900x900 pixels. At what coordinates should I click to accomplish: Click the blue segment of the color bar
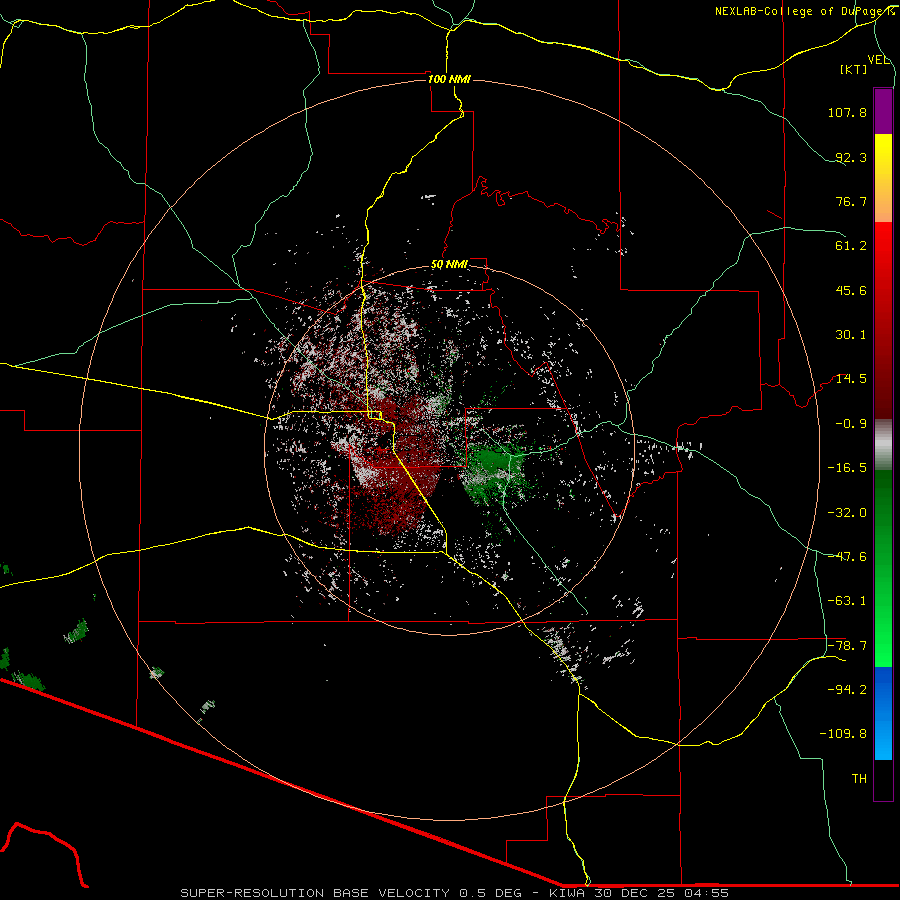(883, 713)
